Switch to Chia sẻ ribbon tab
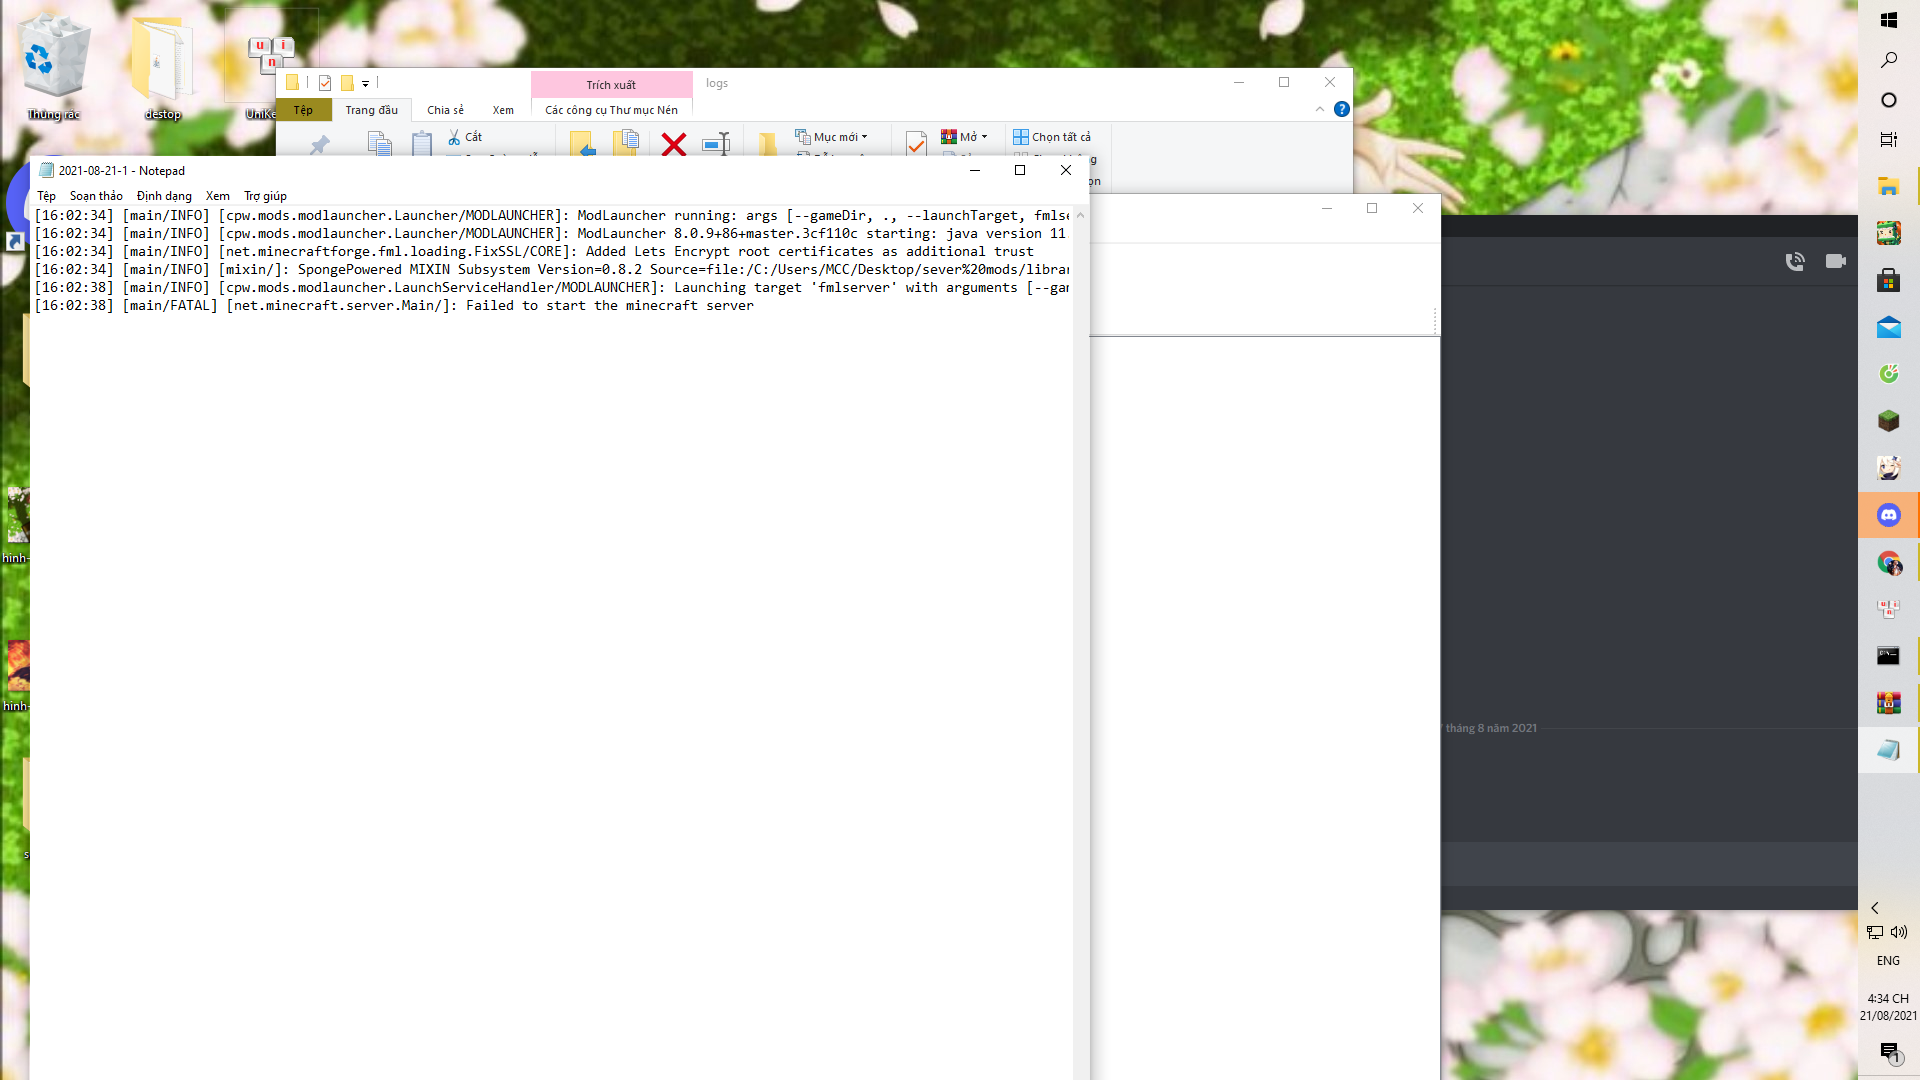The image size is (1920, 1080). coord(445,110)
